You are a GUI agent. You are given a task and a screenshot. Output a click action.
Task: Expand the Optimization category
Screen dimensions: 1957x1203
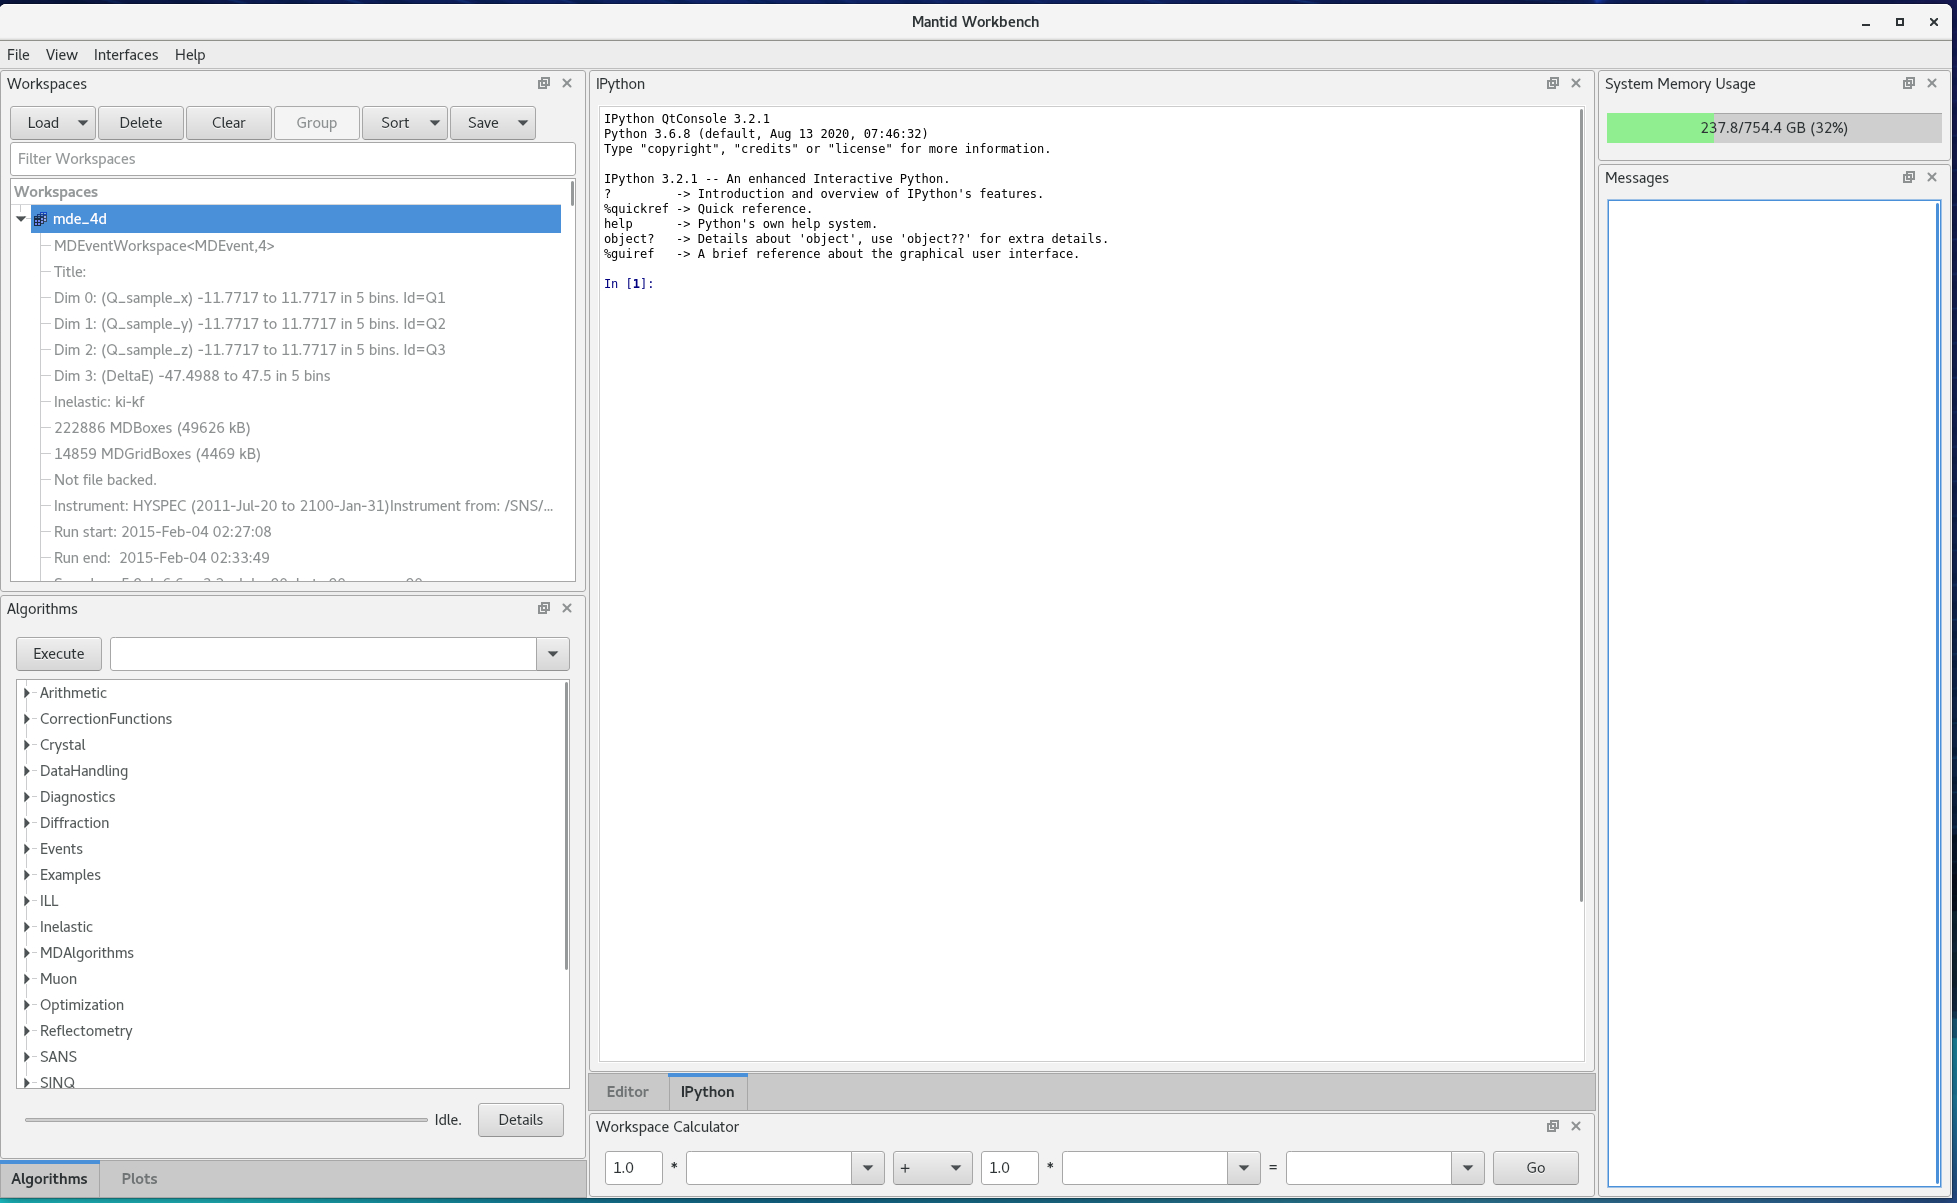coord(27,1005)
